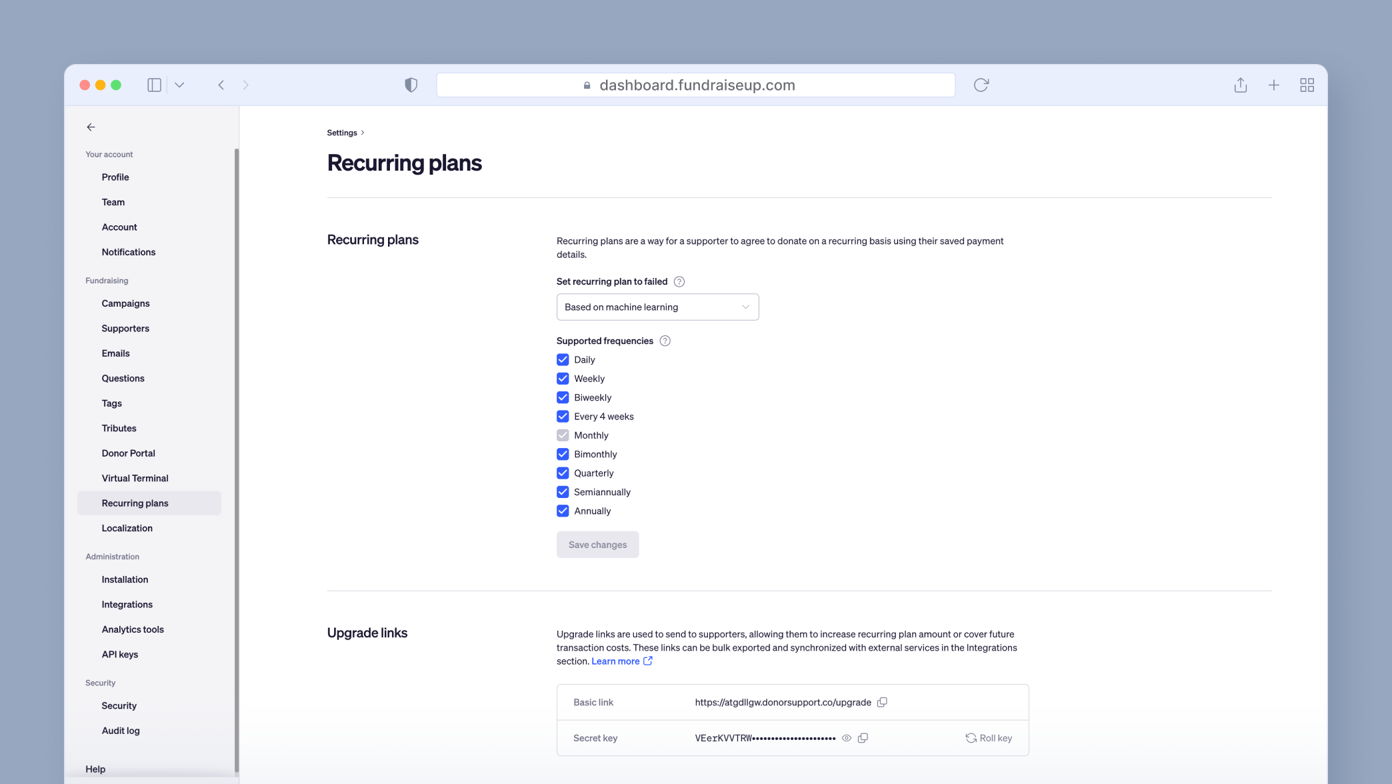Click the back arrow atop the settings sidebar
The height and width of the screenshot is (784, 1392).
[x=91, y=127]
